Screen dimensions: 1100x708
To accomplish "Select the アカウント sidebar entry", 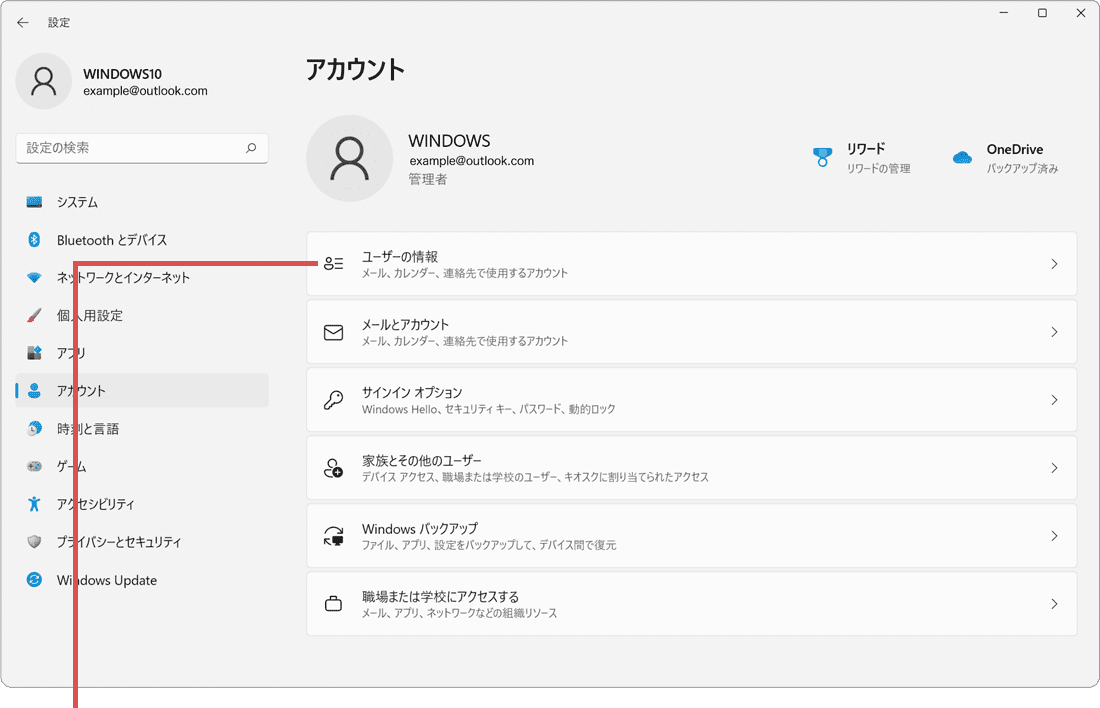I will 87,391.
